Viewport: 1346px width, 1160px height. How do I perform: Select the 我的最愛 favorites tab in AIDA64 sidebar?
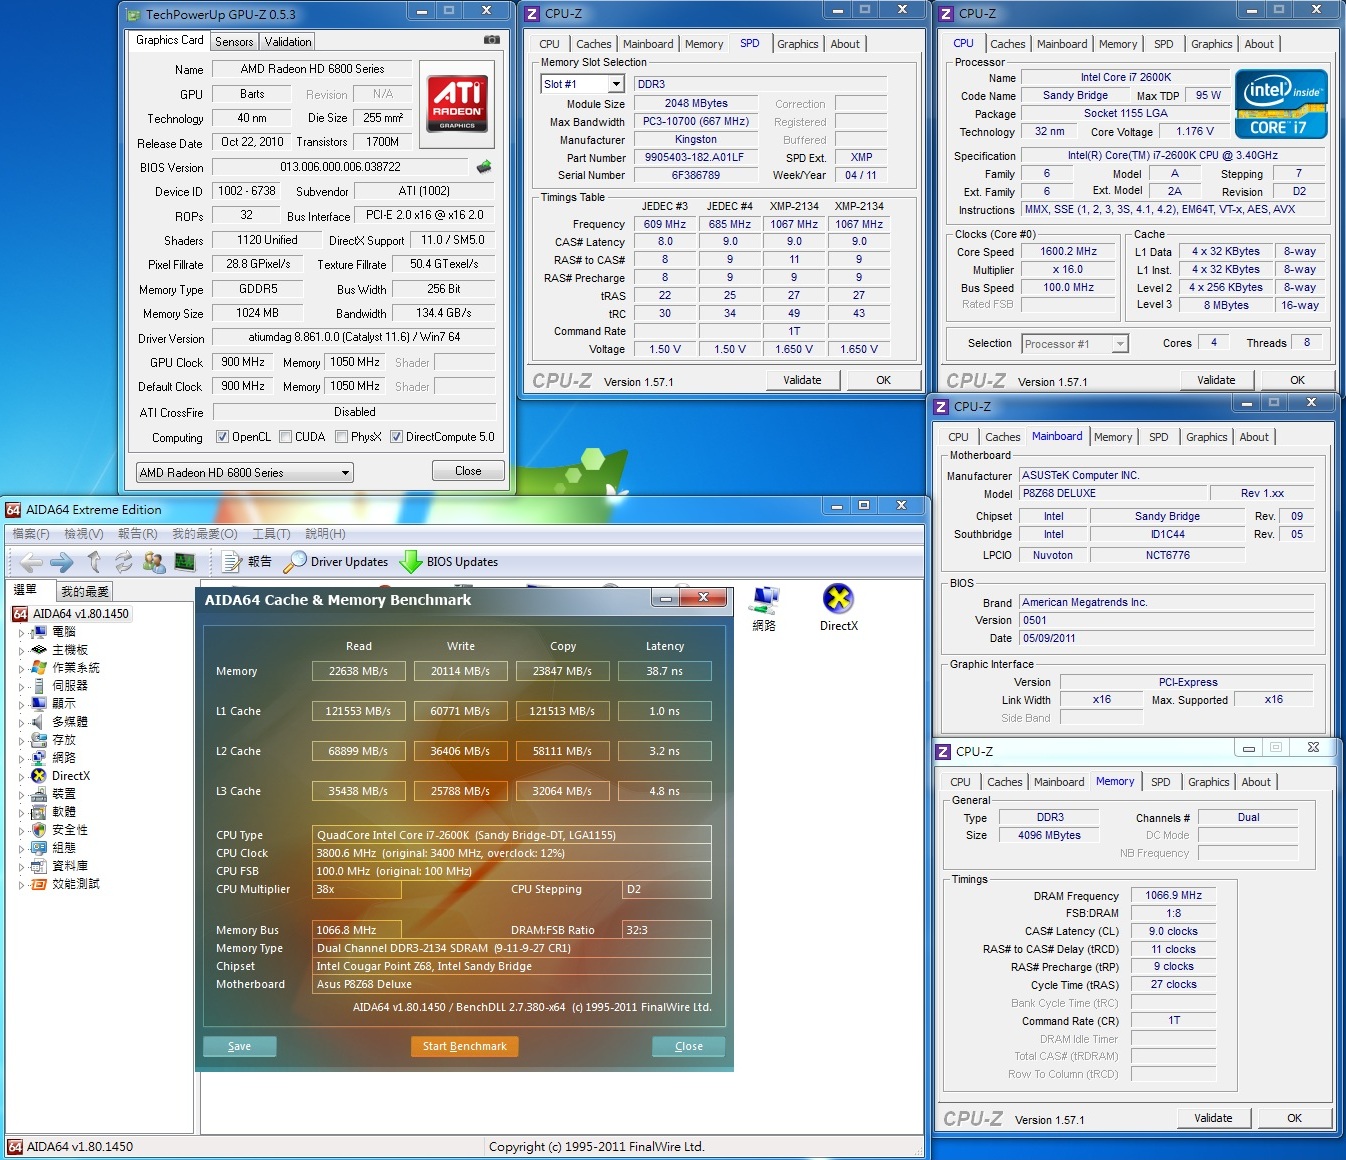pyautogui.click(x=85, y=591)
